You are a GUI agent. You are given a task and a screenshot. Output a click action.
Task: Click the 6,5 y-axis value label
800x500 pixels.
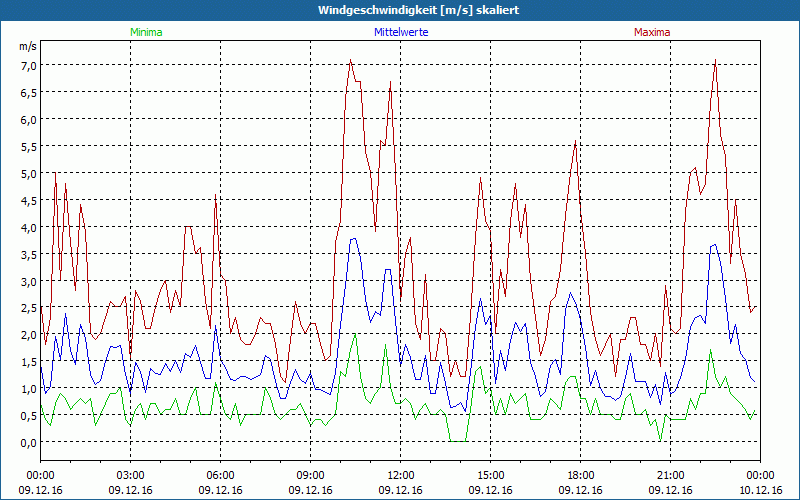pos(29,93)
